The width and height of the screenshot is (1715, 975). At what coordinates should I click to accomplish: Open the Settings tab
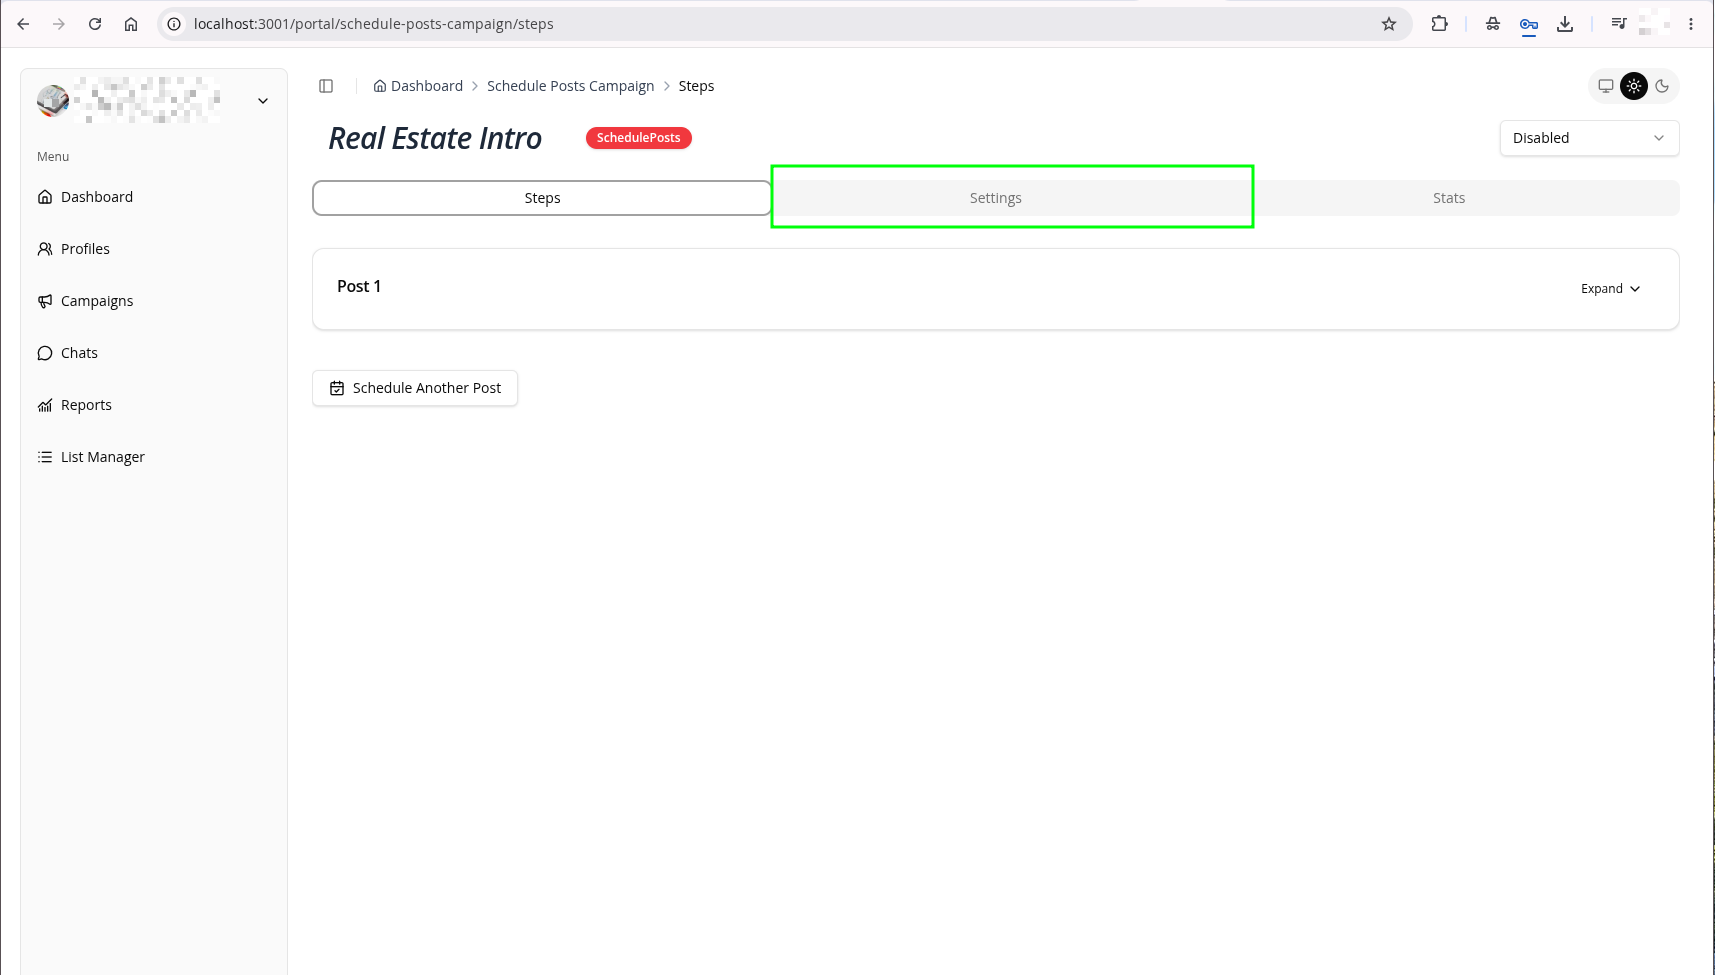[996, 198]
